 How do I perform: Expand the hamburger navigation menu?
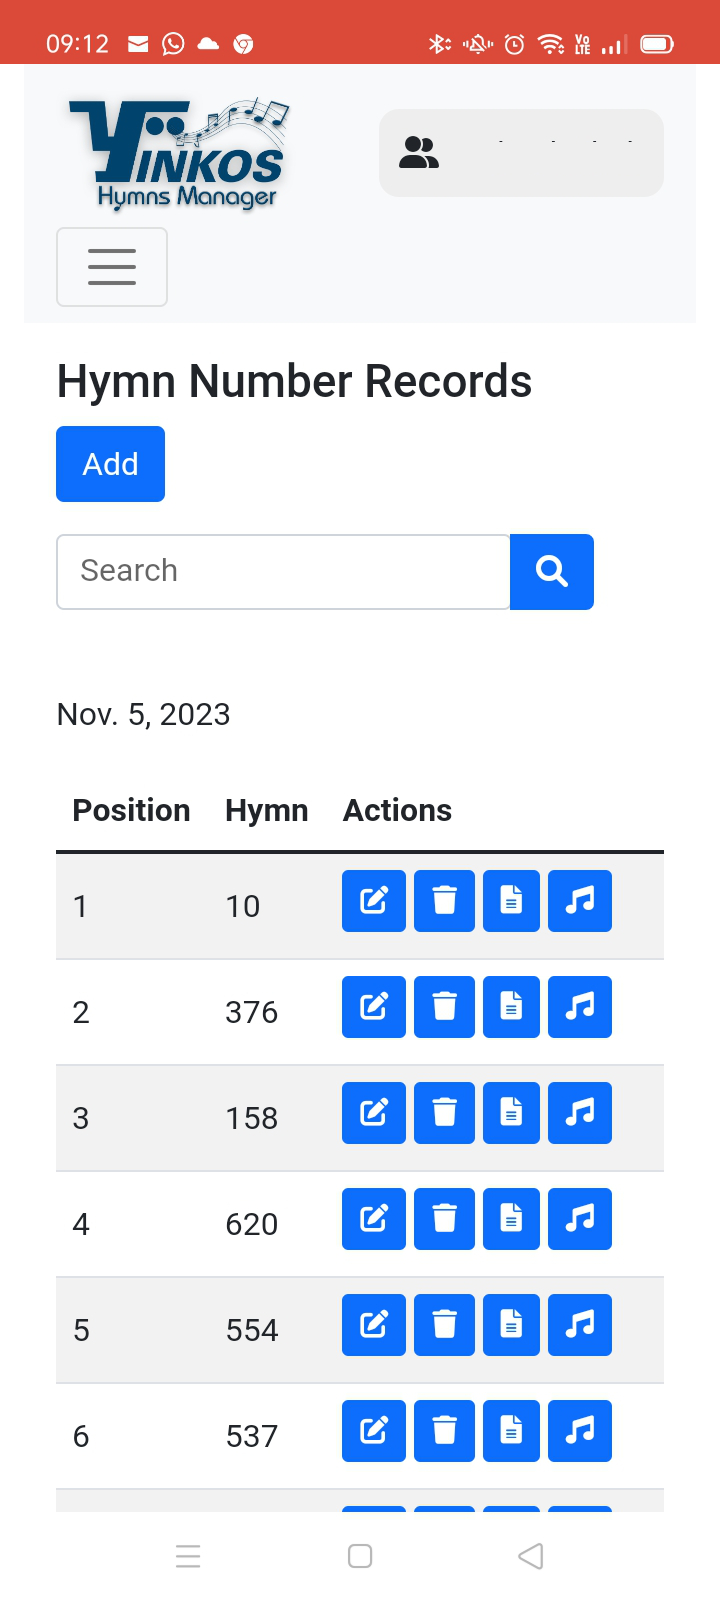(112, 267)
